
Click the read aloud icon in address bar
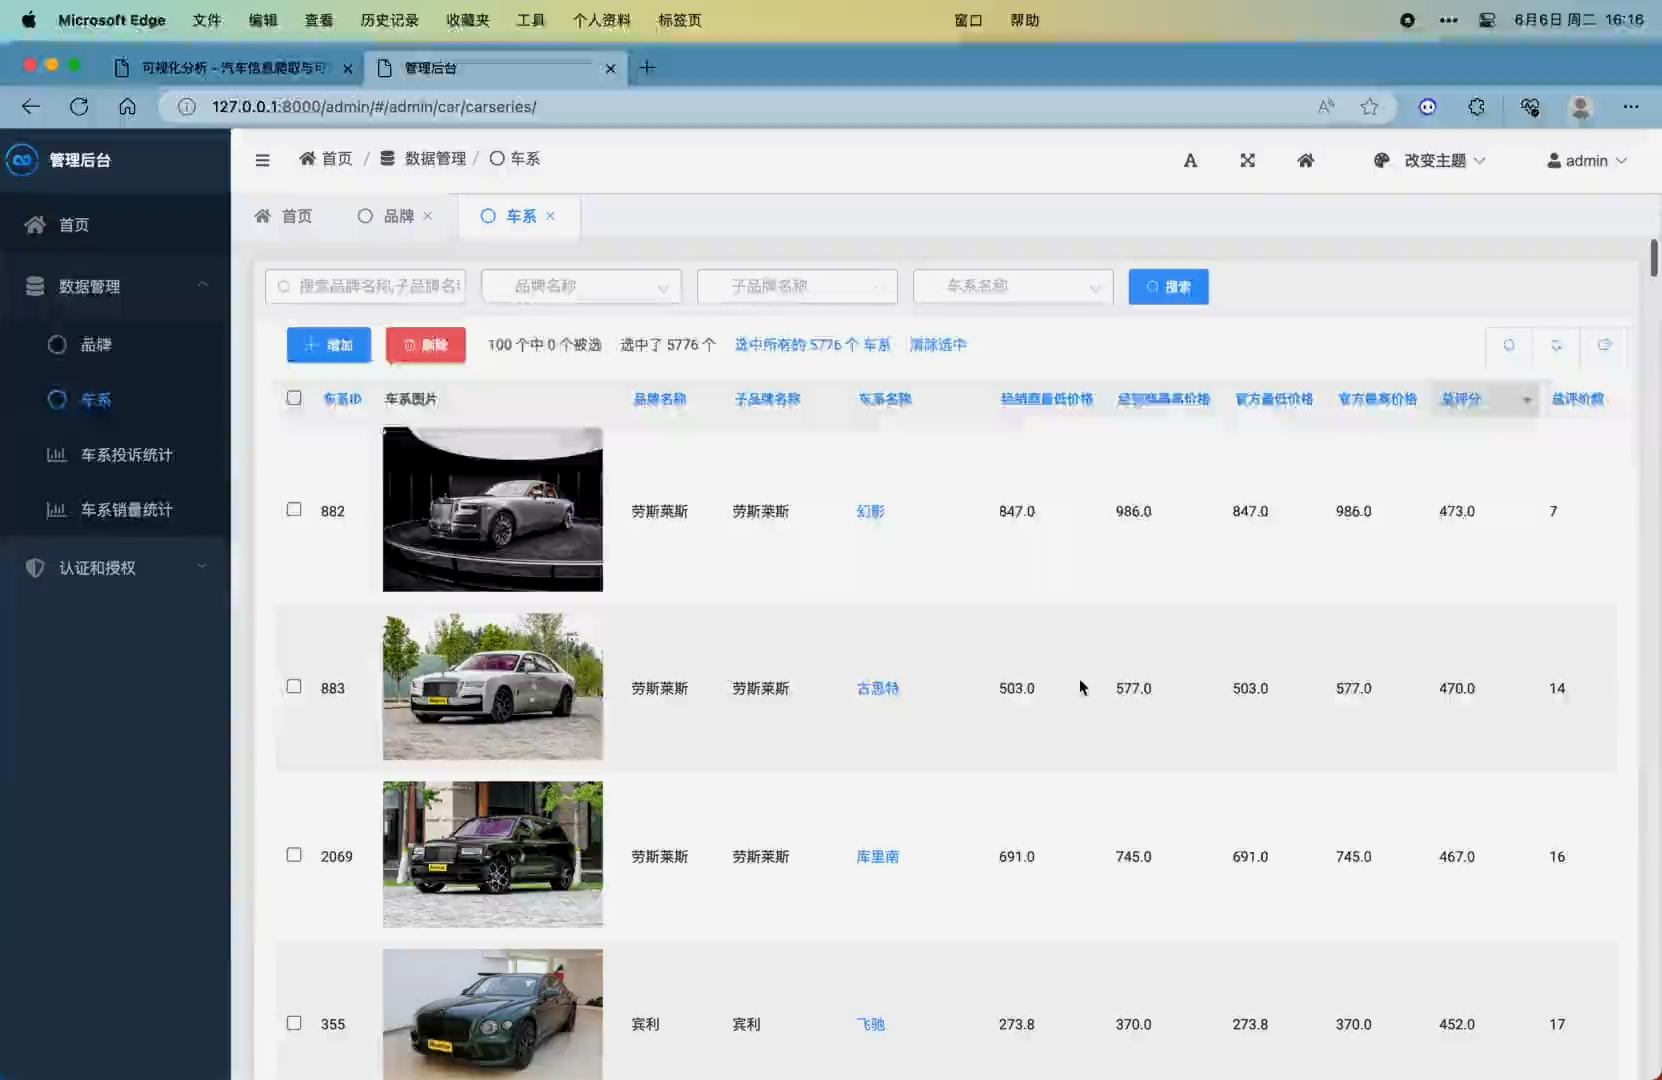coord(1326,107)
